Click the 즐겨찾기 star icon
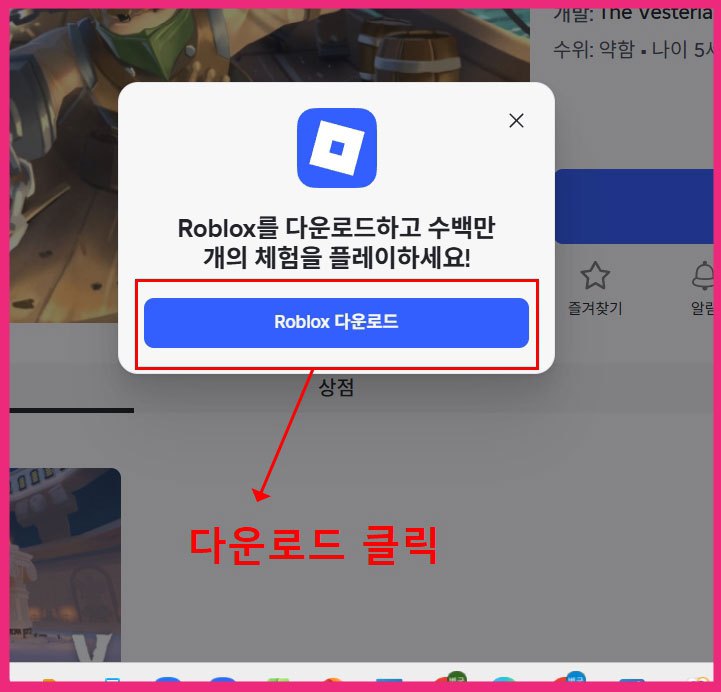 coord(595,275)
